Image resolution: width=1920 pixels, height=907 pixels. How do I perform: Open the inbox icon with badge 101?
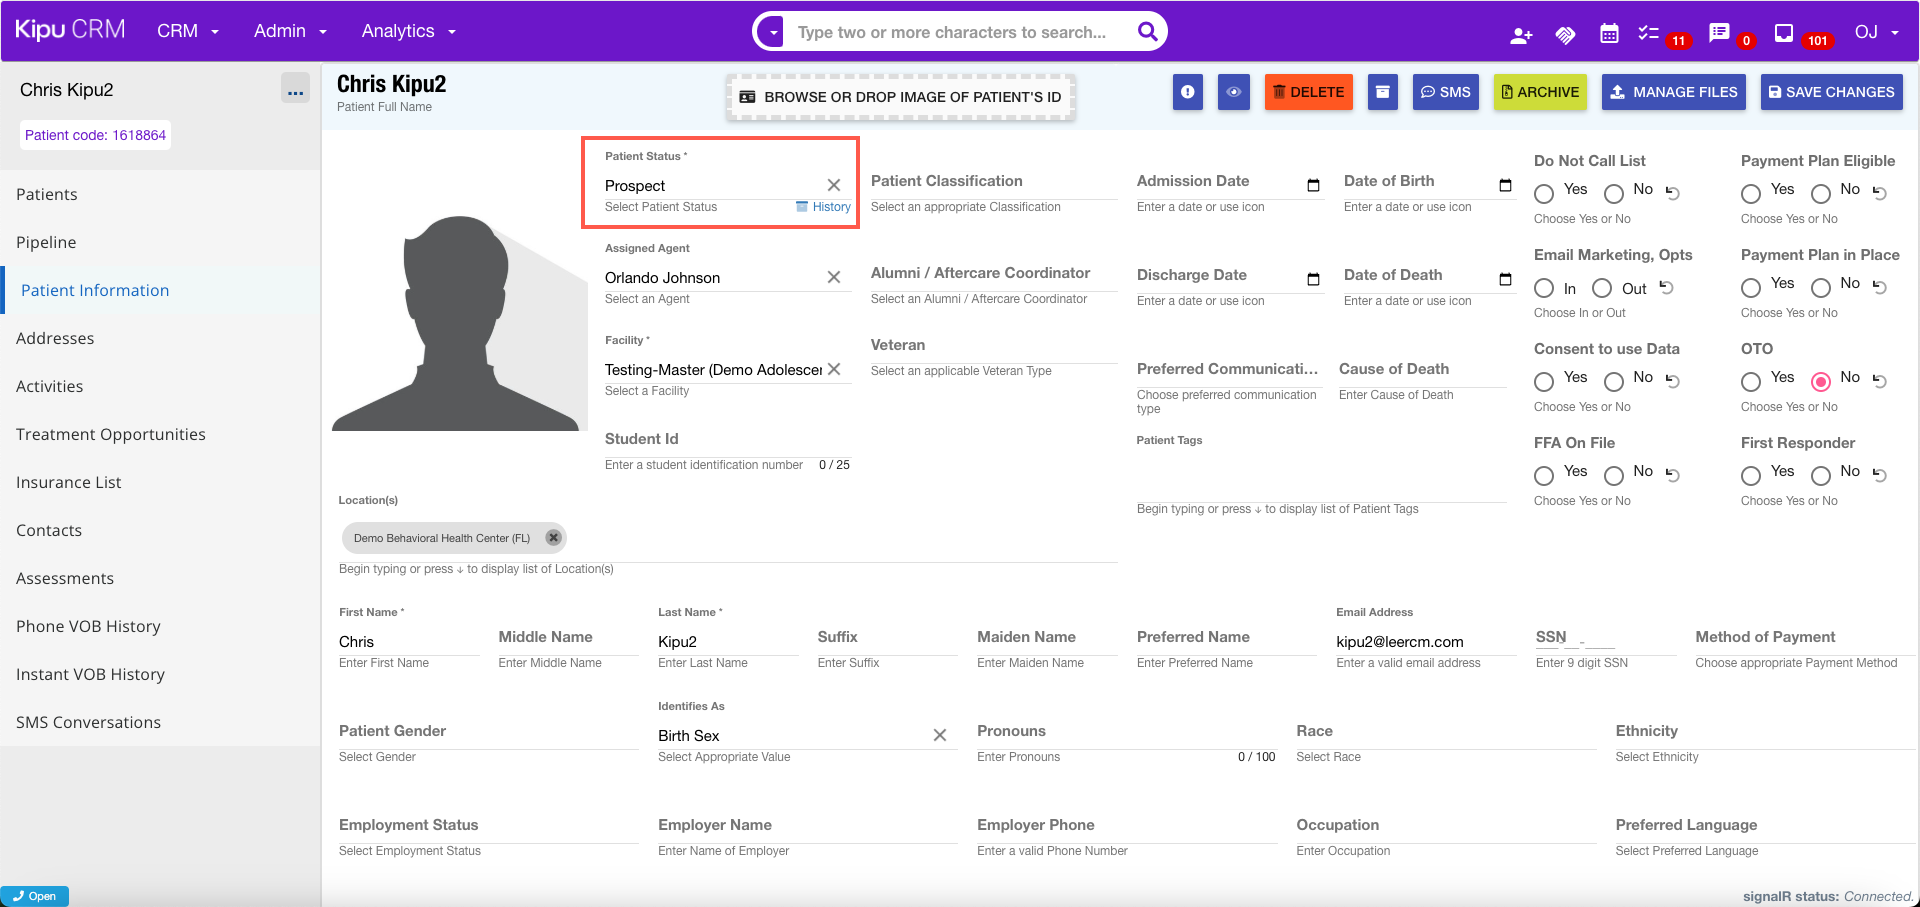[x=1783, y=34]
